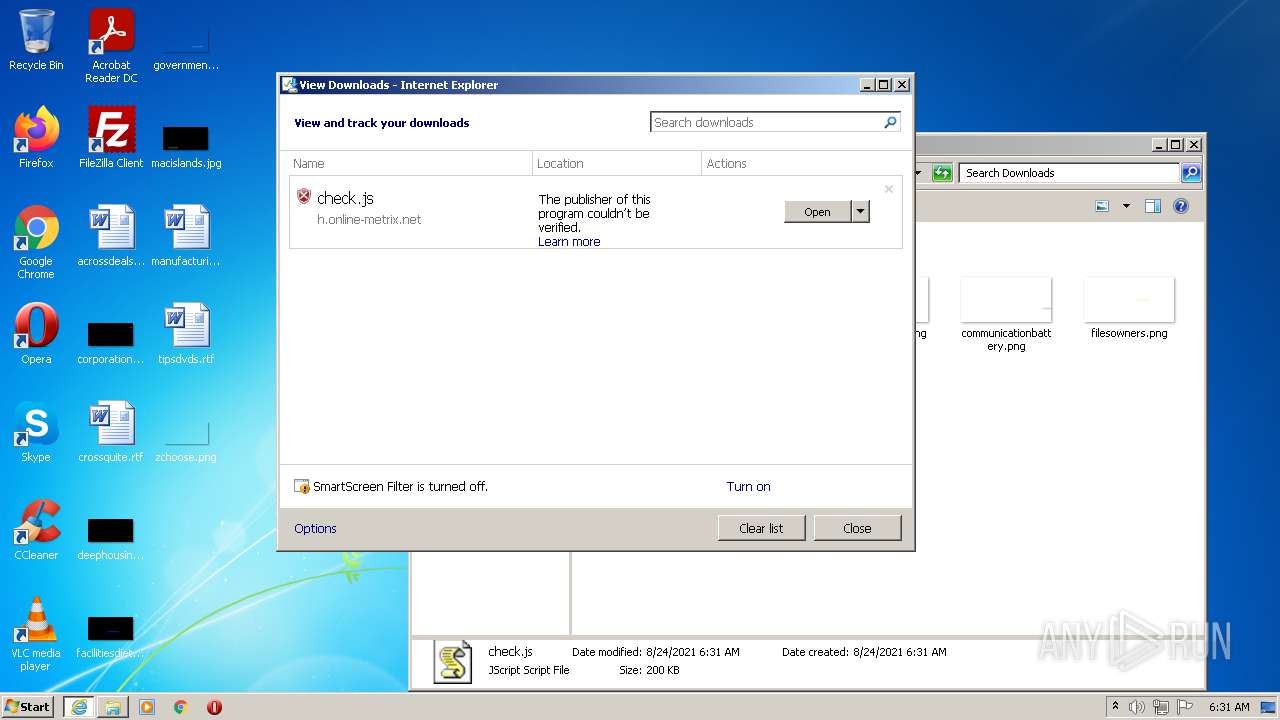Open the check.js download
Screen dimensions: 1280x720
pos(817,211)
